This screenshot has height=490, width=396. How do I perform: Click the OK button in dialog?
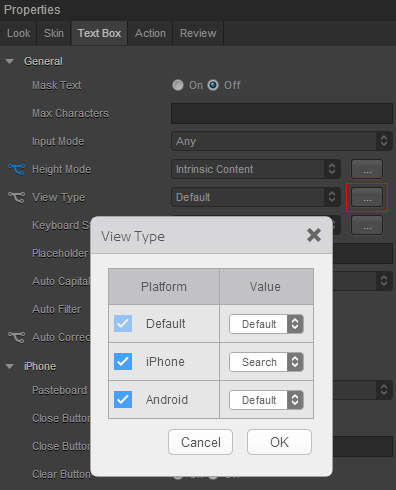point(279,442)
